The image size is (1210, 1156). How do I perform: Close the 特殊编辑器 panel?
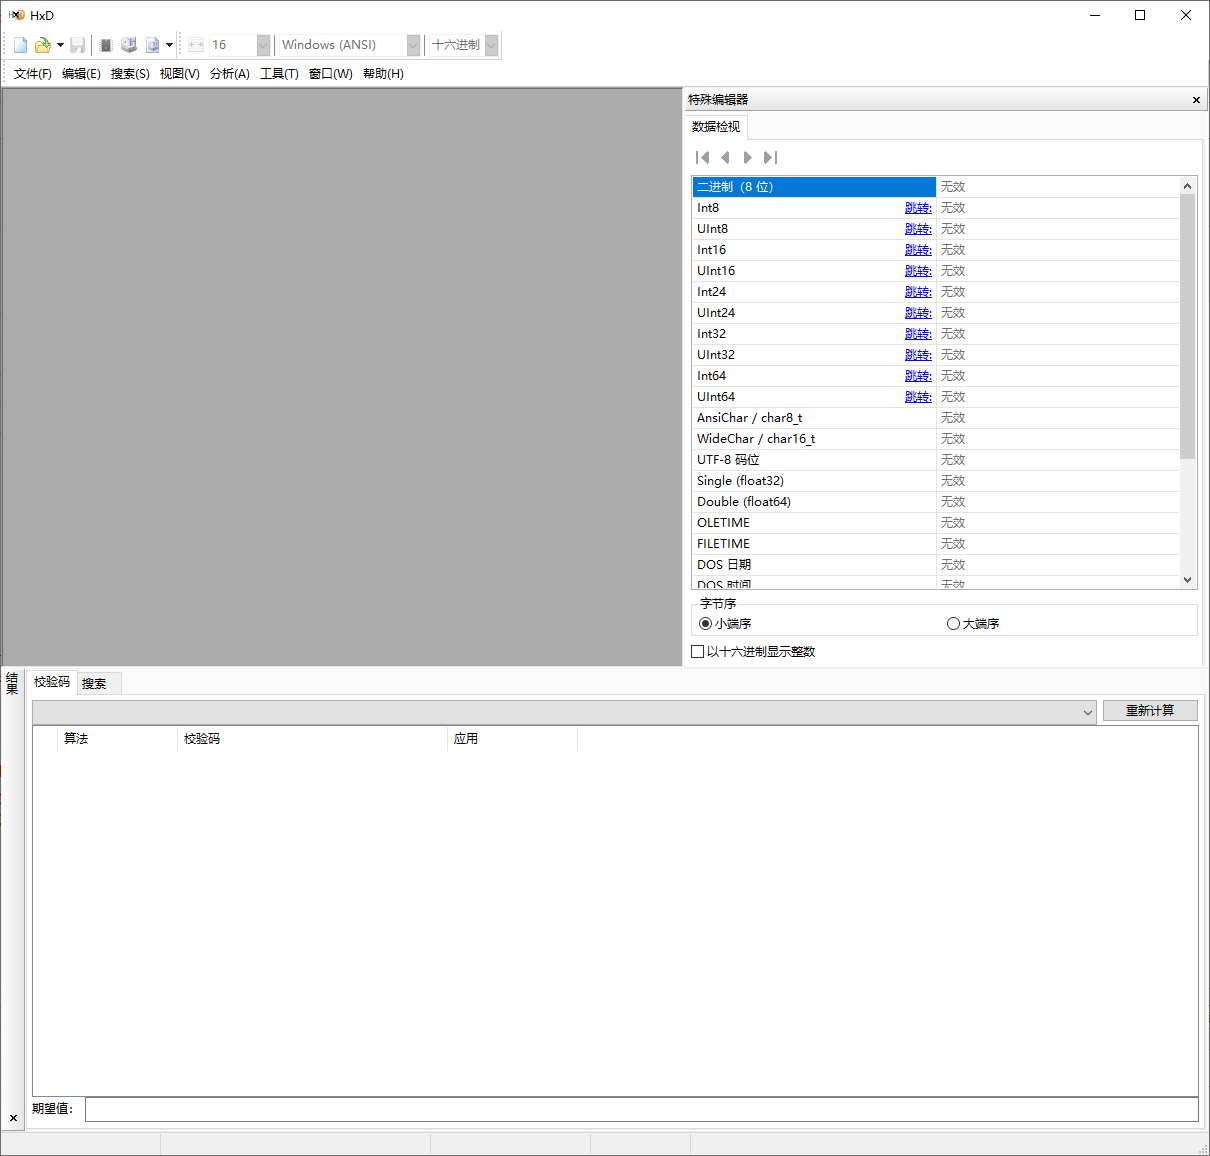point(1196,100)
